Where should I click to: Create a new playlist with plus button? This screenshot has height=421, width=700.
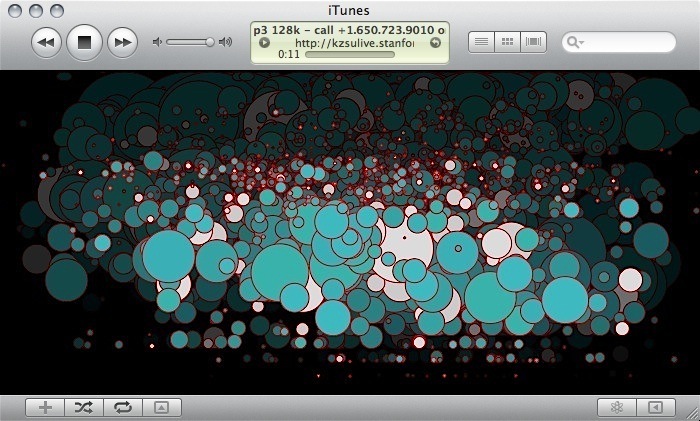(x=45, y=407)
